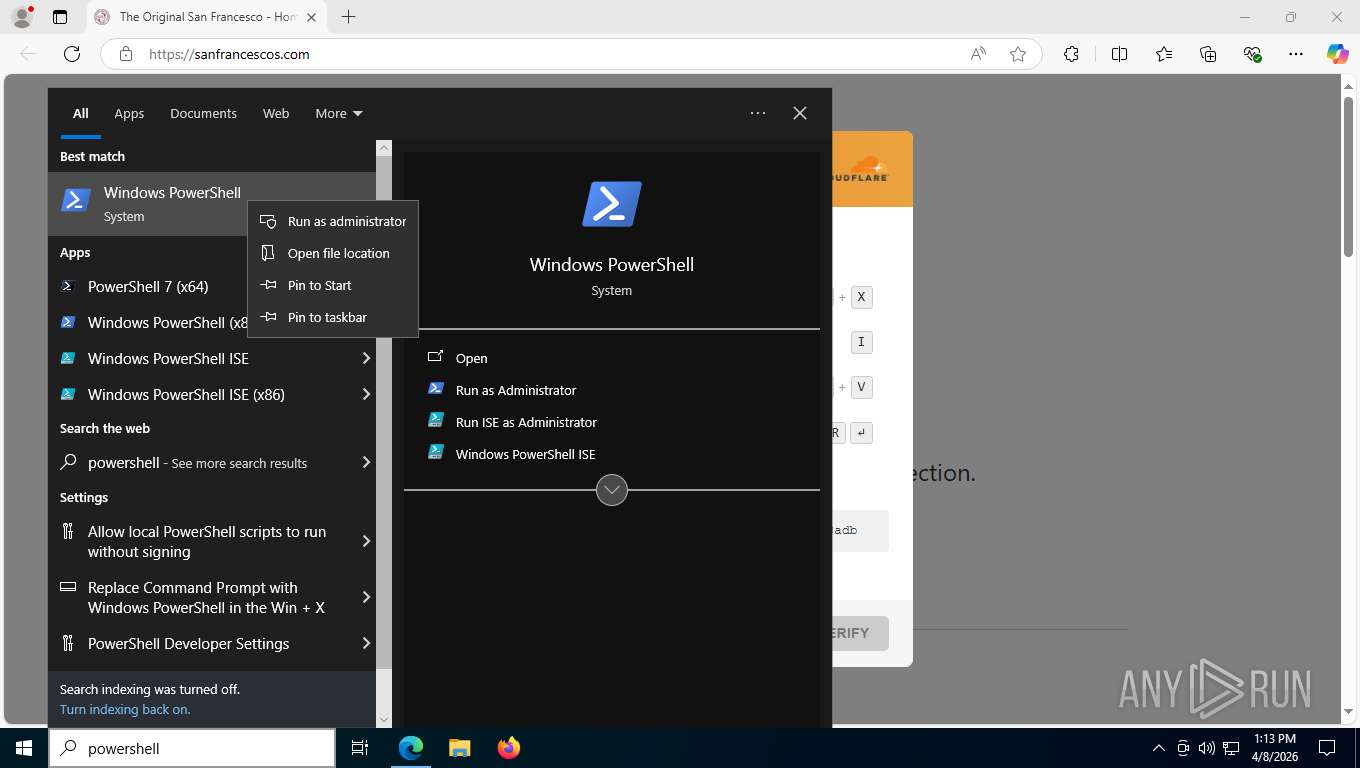1360x768 pixels.
Task: Open Firefox from taskbar
Action: click(509, 748)
